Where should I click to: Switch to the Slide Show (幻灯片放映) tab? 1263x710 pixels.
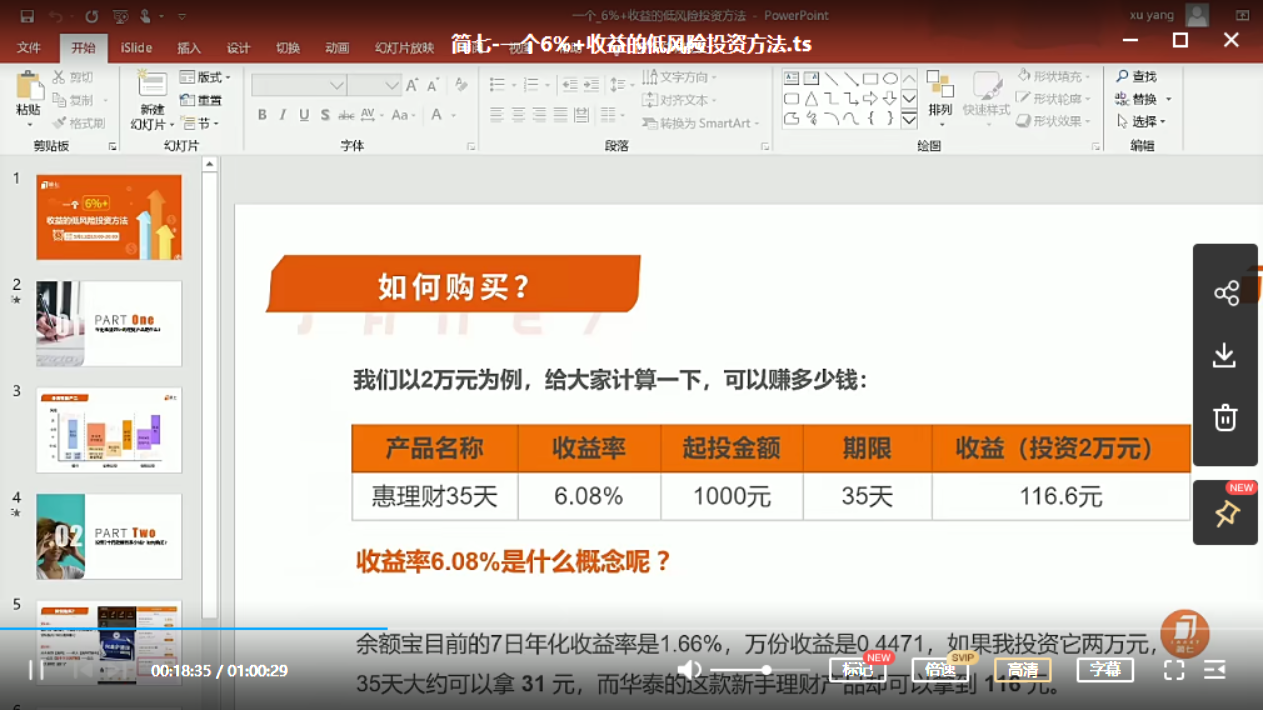click(x=405, y=48)
